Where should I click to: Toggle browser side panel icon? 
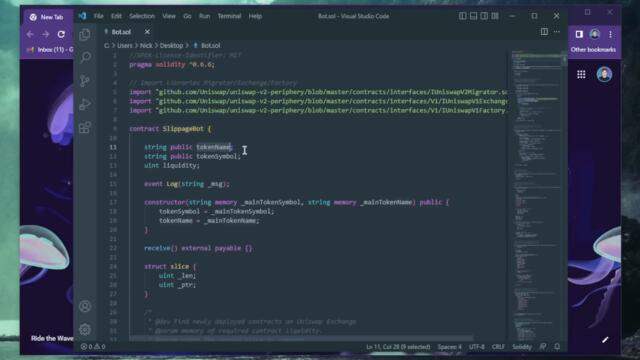click(579, 34)
